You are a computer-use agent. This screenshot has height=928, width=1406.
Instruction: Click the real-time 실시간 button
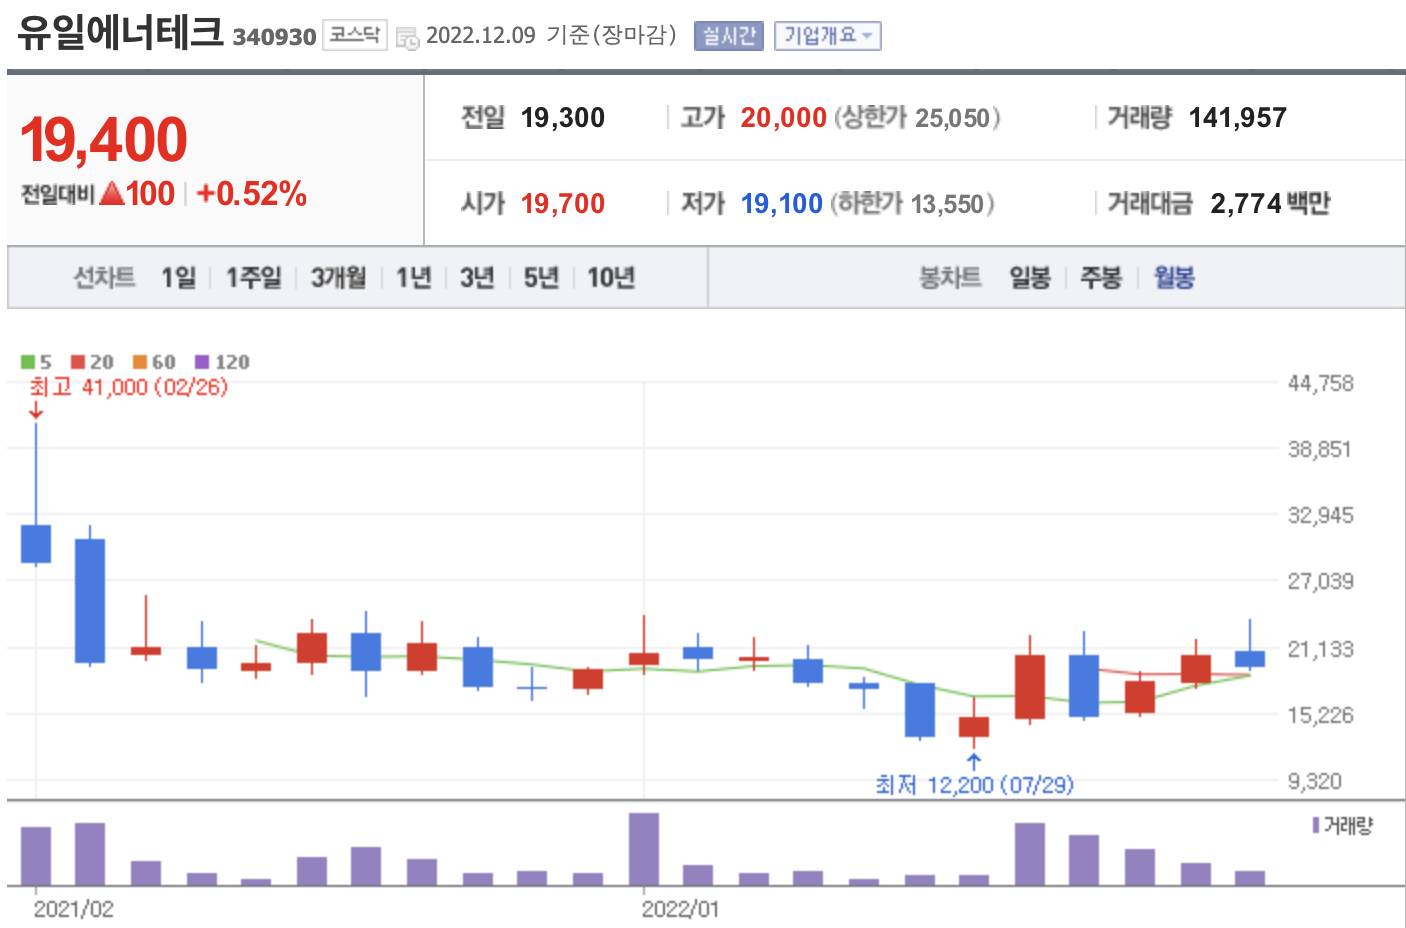[729, 36]
